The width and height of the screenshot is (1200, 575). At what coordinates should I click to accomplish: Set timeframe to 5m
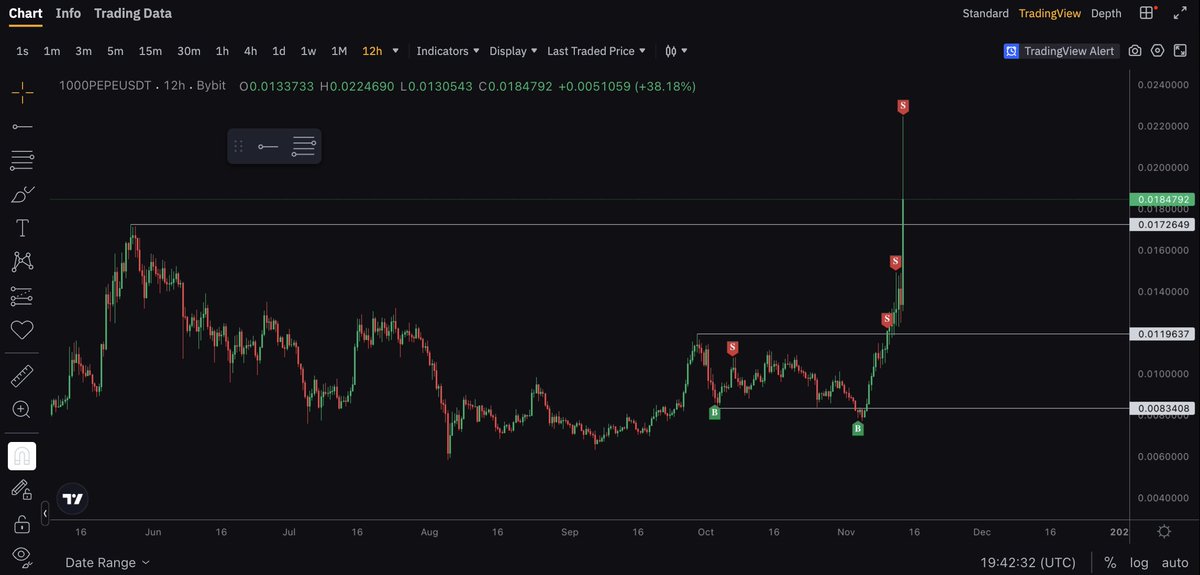pos(115,51)
